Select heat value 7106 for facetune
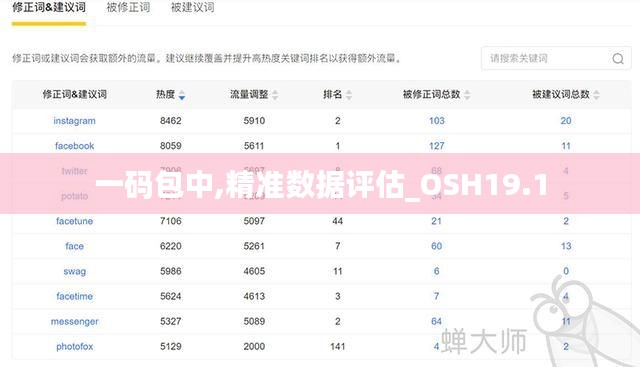 pos(171,221)
